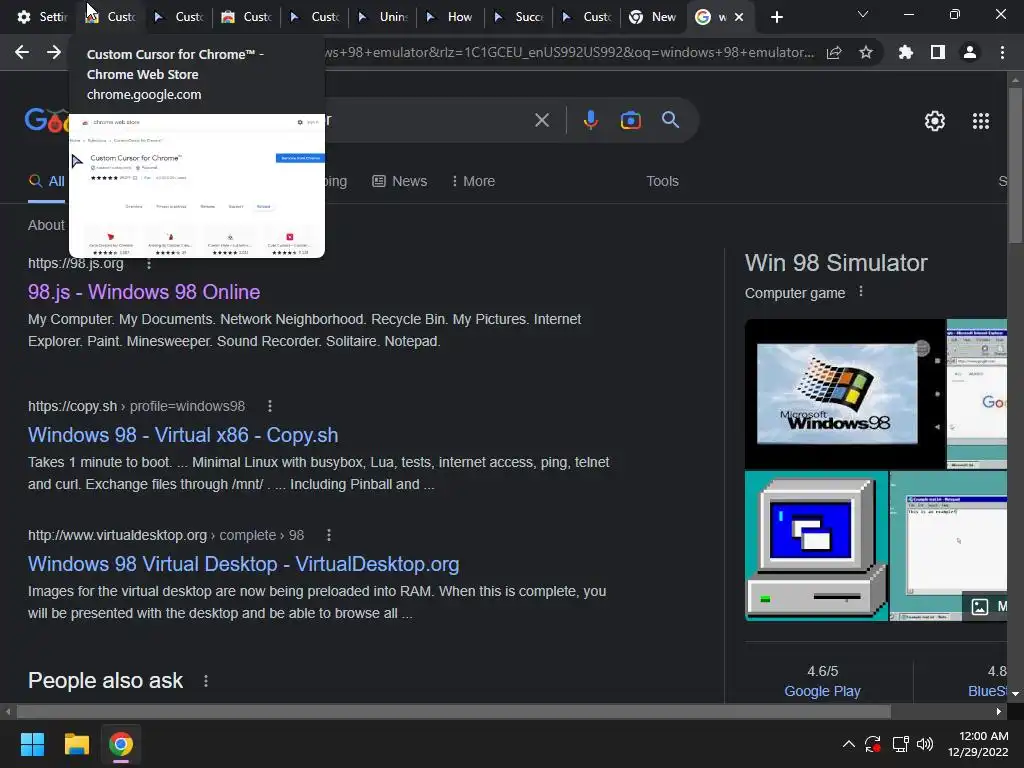The image size is (1024, 768).
Task: Expand the More search filters
Action: (473, 182)
